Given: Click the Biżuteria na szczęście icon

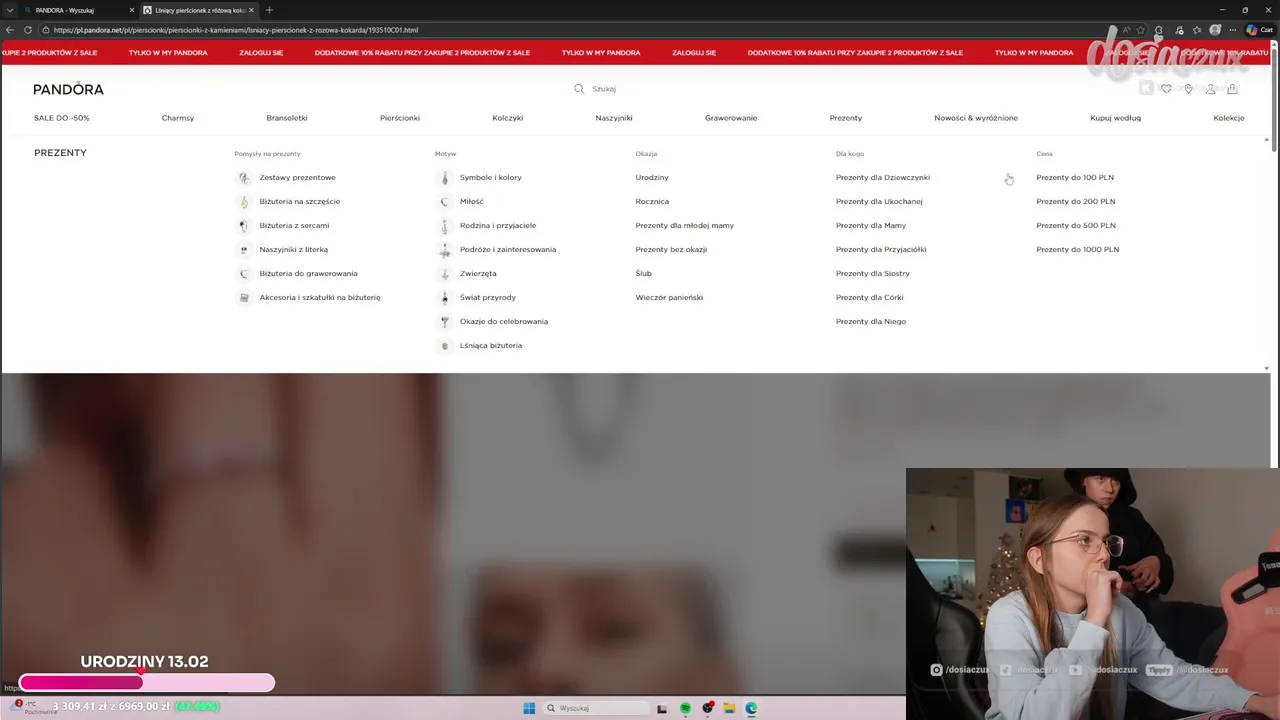Looking at the screenshot, I should tap(243, 201).
